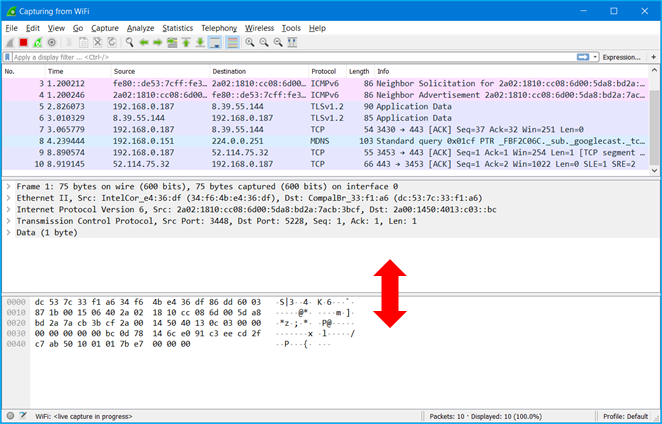Toggle packet list colorization
This screenshot has width=662, height=424.
(232, 42)
